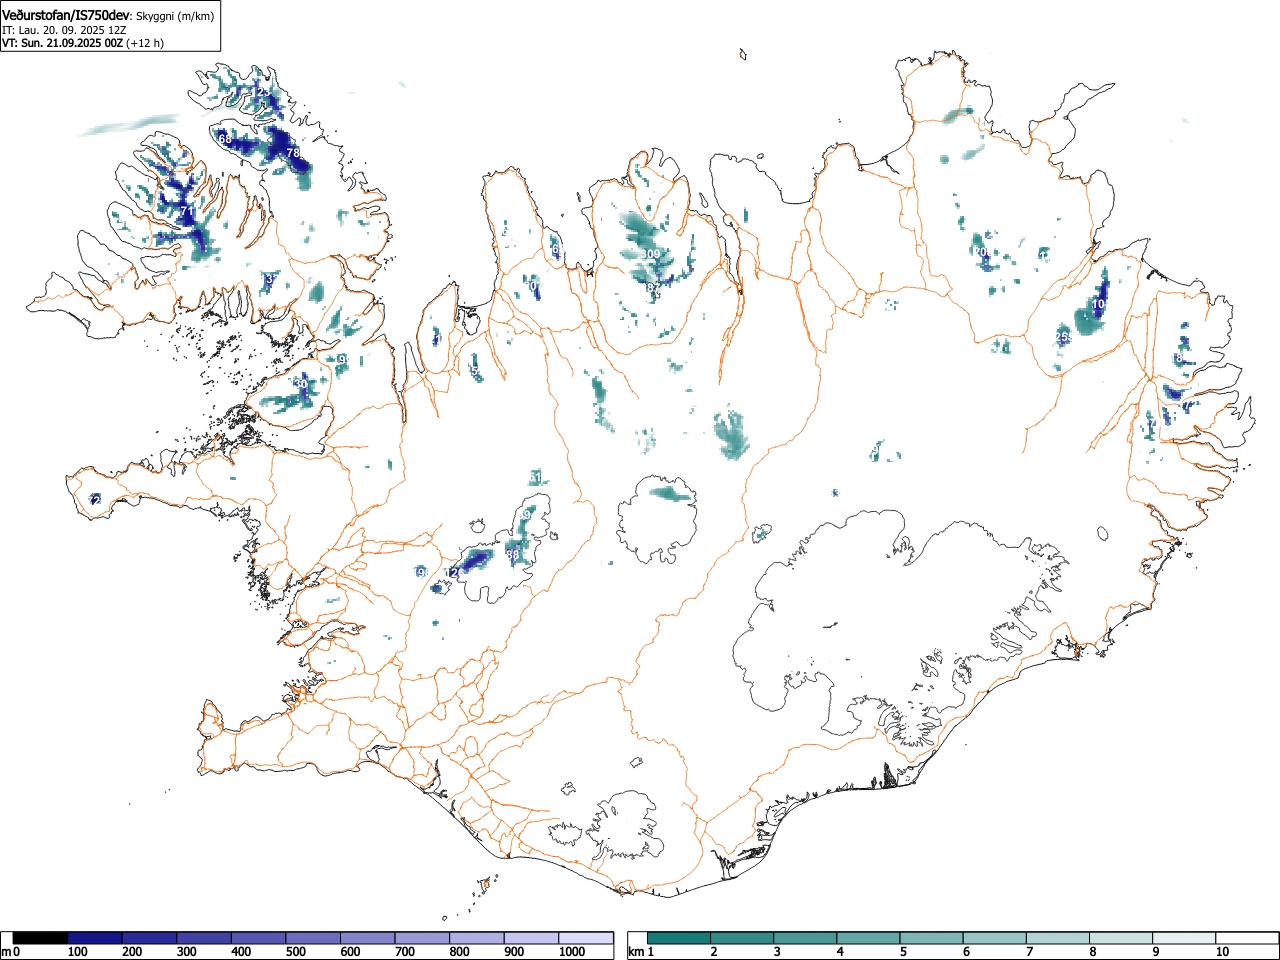Select the 3–4 km legend swatch

(x=805, y=938)
